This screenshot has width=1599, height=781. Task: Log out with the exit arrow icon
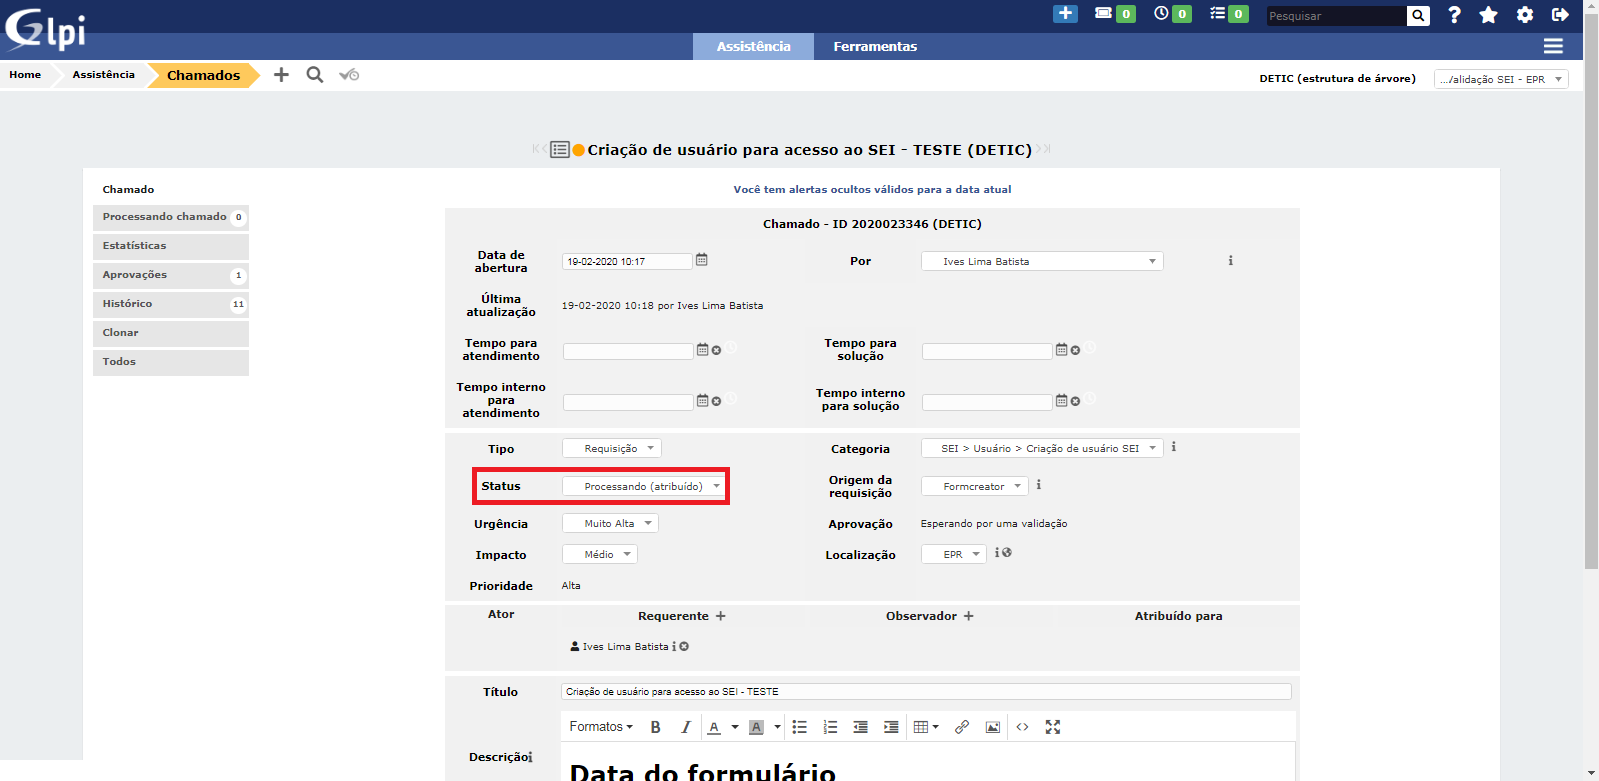[x=1560, y=15]
